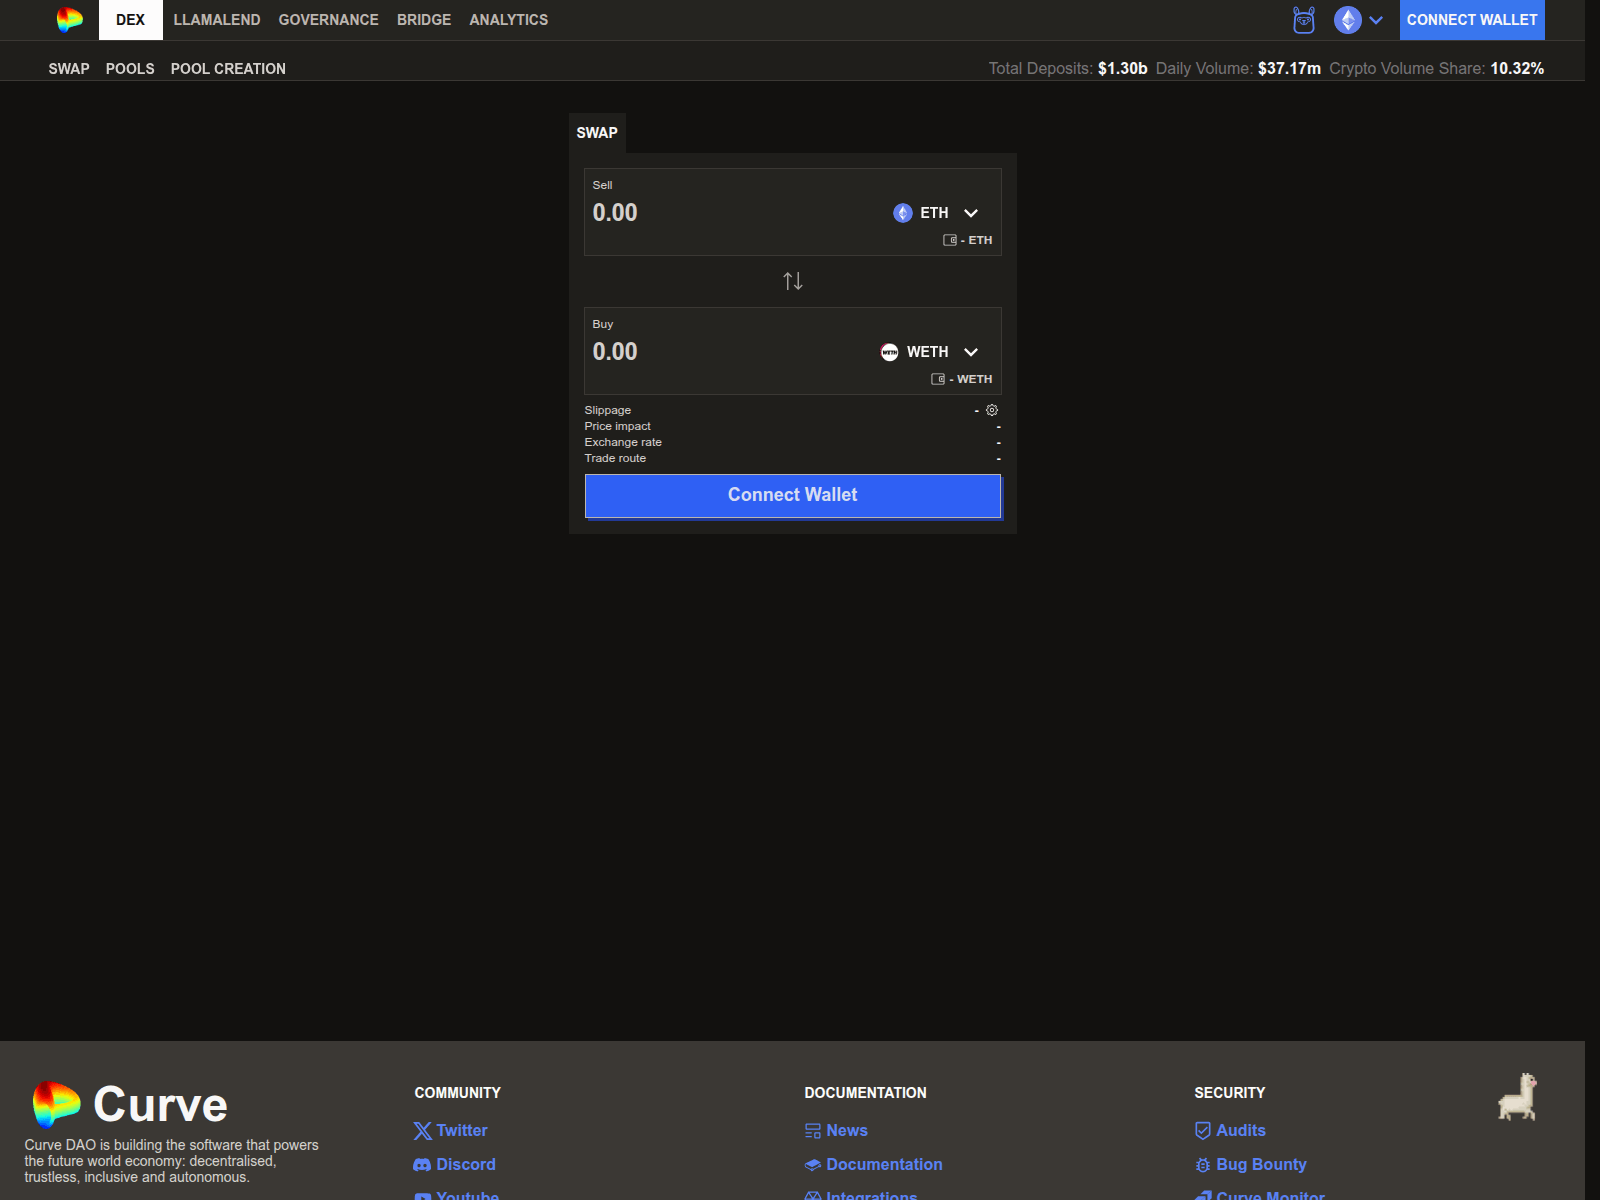
Task: Open the Twitter community link
Action: (451, 1131)
